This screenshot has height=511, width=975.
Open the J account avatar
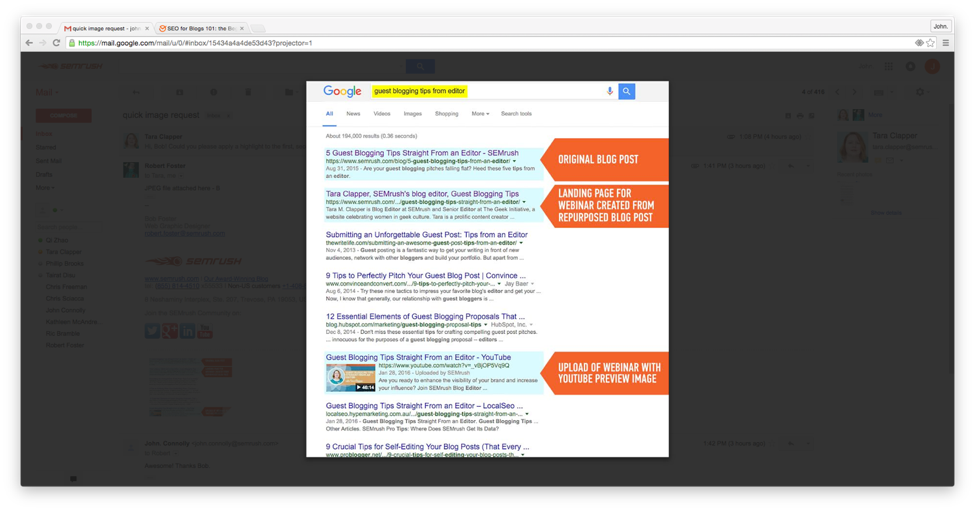(x=932, y=66)
